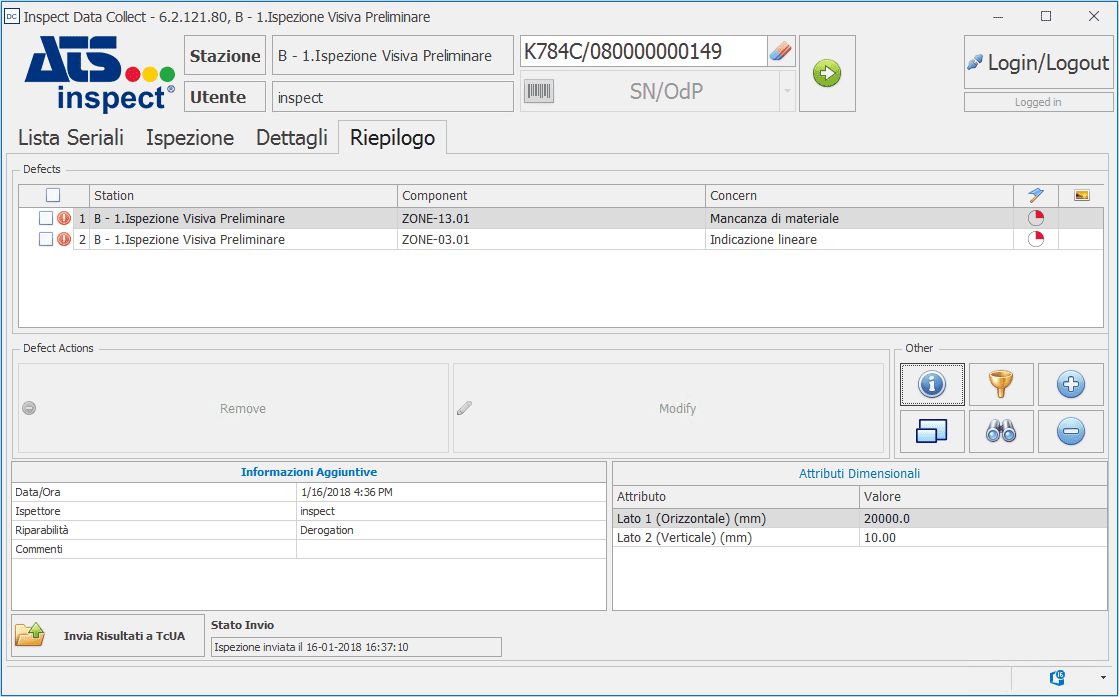Click the Attributo column header

[x=736, y=496]
